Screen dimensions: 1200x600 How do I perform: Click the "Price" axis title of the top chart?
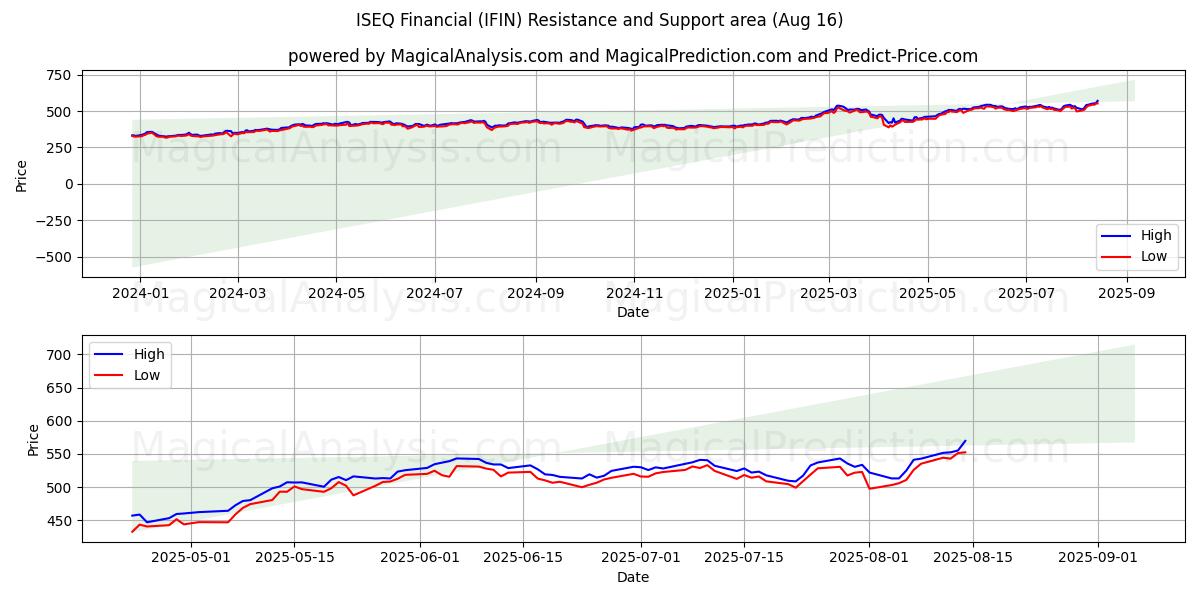[x=22, y=175]
